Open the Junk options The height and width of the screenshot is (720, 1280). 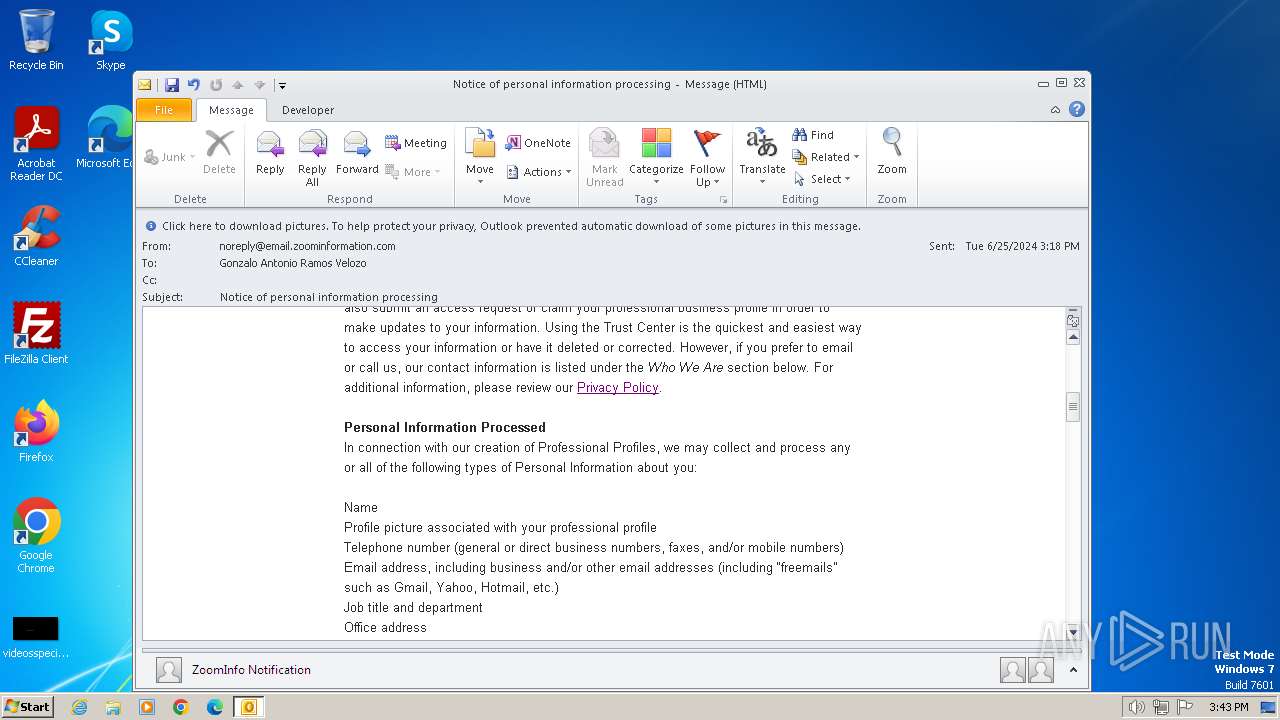(168, 157)
